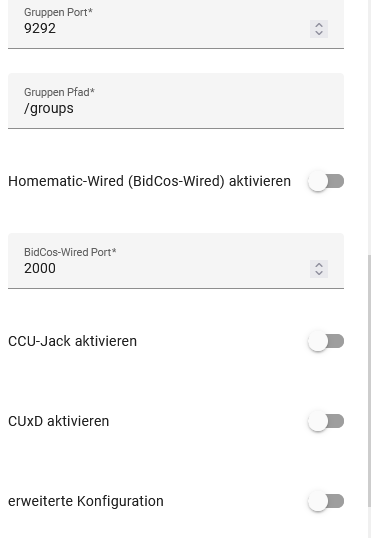Screen dimensions: 371x538
Task: Click the Gruppen Pfad* field caption
Action: point(59,92)
